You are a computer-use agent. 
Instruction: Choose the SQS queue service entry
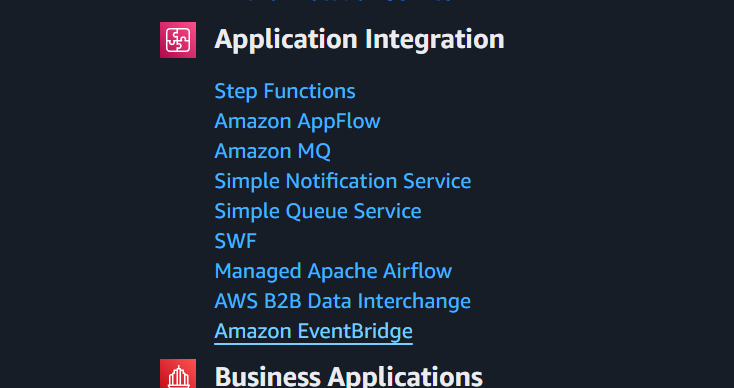coord(318,211)
